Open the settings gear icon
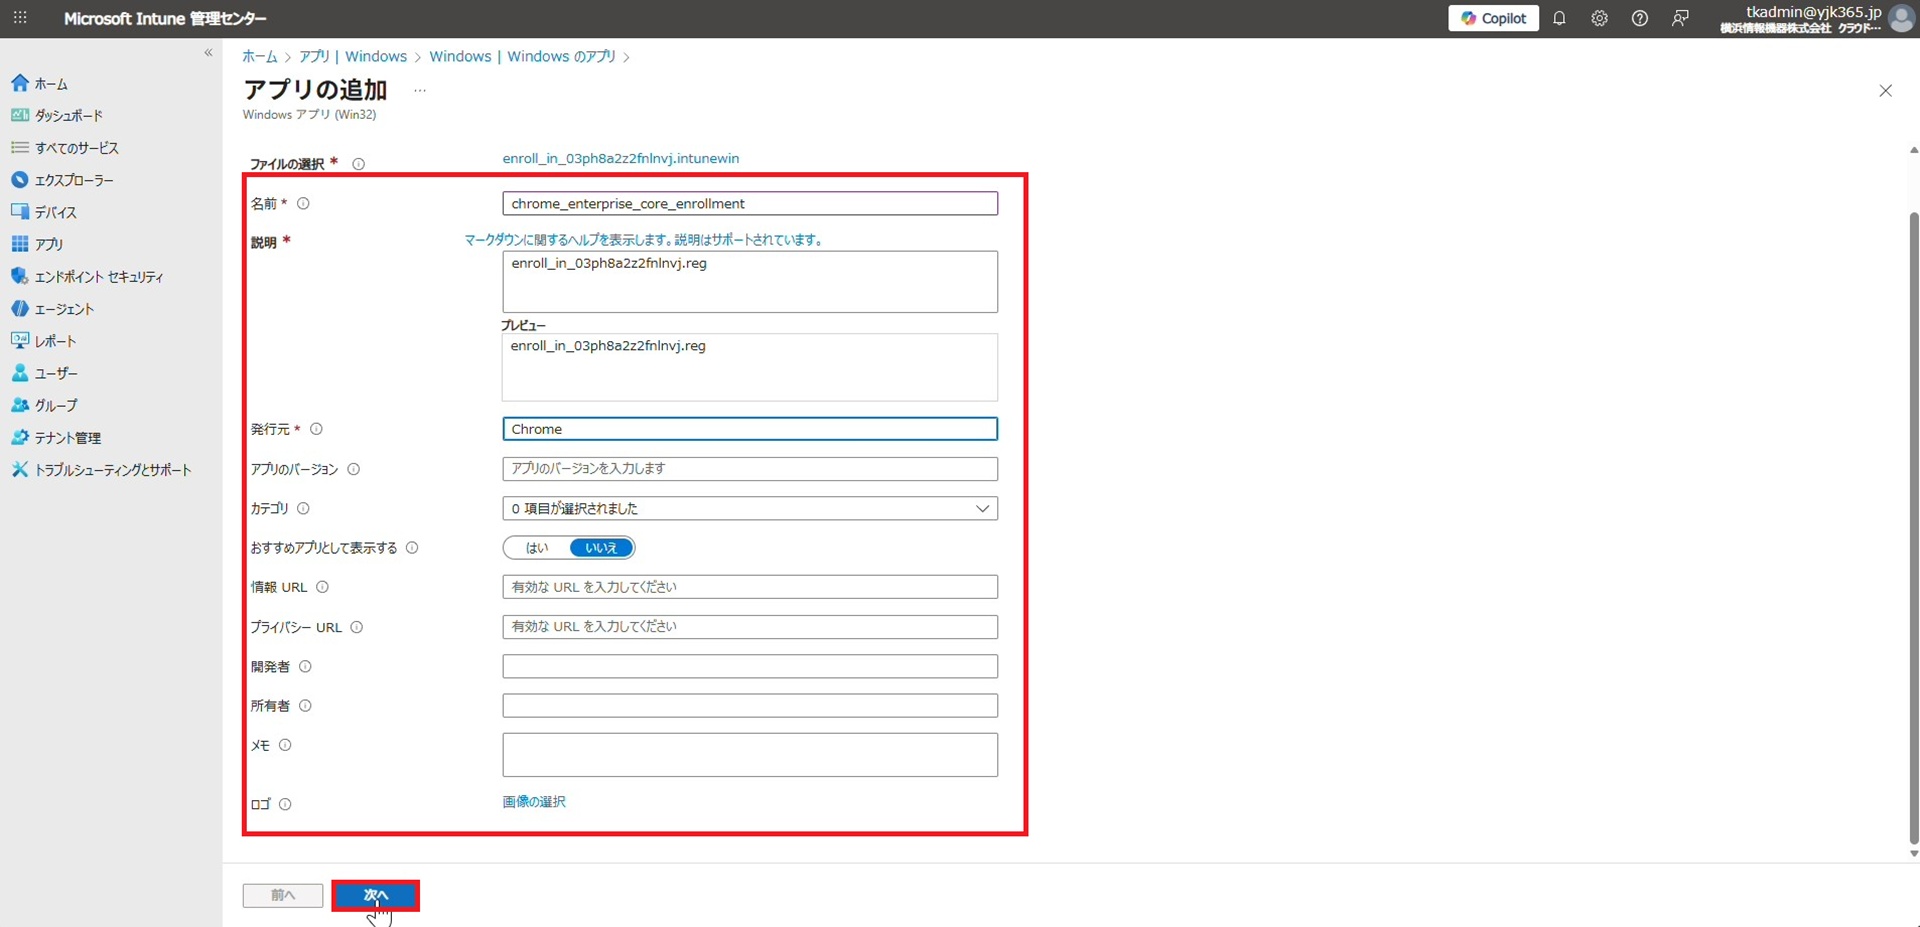 coord(1599,18)
